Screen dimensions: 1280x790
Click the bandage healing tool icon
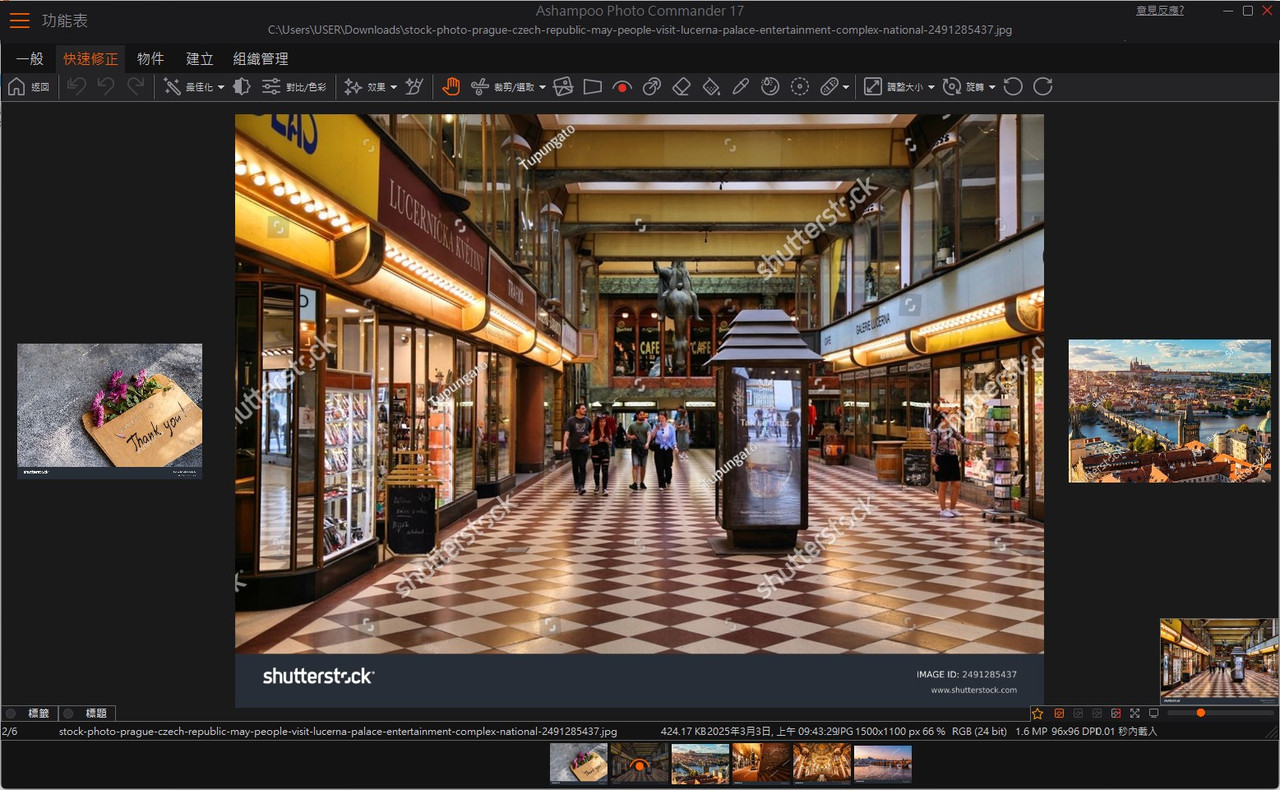click(829, 87)
